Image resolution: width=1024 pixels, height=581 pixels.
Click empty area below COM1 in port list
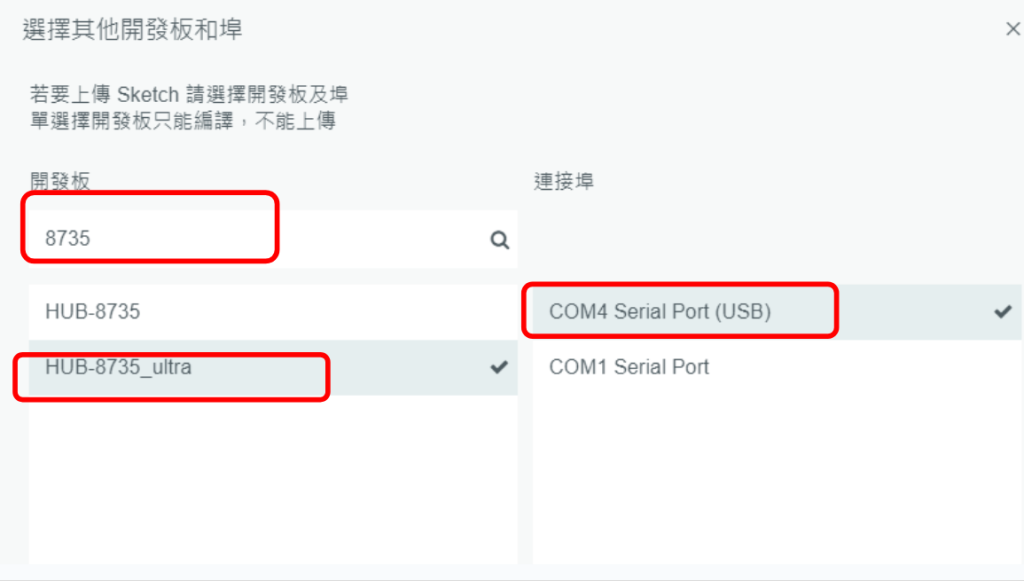tap(776, 480)
